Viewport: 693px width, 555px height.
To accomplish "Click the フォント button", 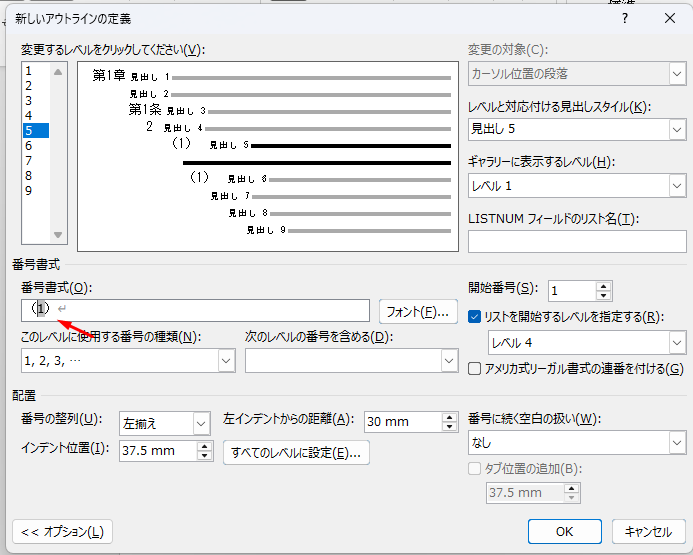I will (417, 312).
